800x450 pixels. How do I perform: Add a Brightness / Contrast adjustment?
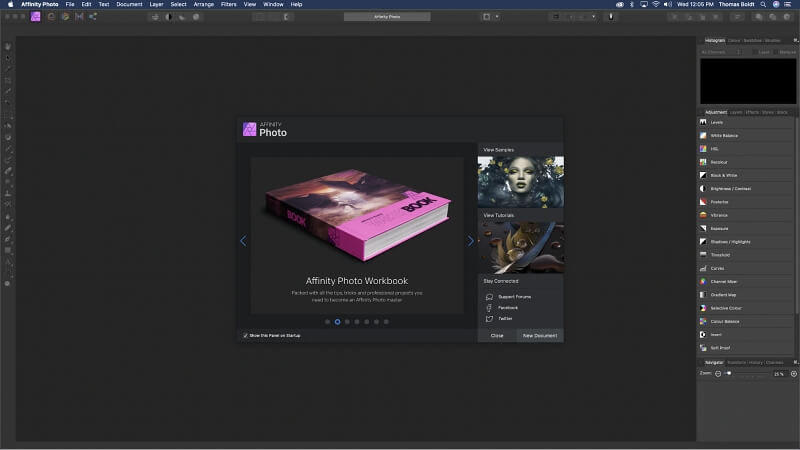click(x=745, y=189)
